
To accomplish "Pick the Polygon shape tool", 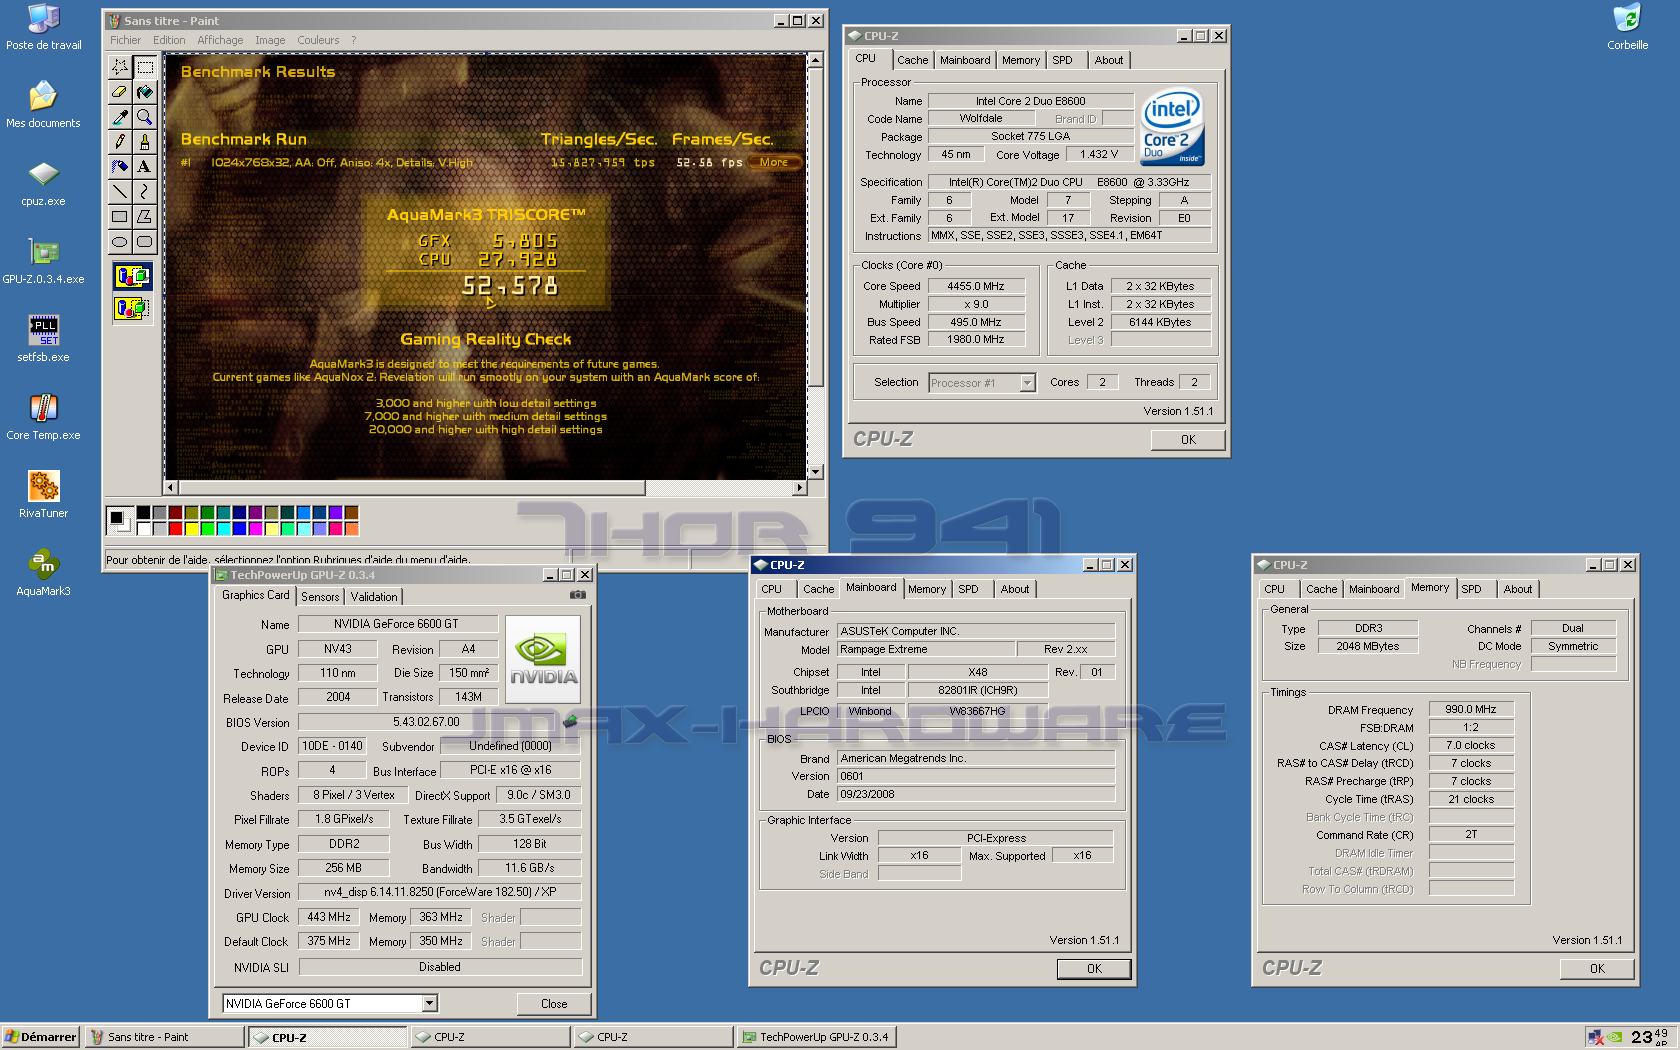I will [145, 216].
